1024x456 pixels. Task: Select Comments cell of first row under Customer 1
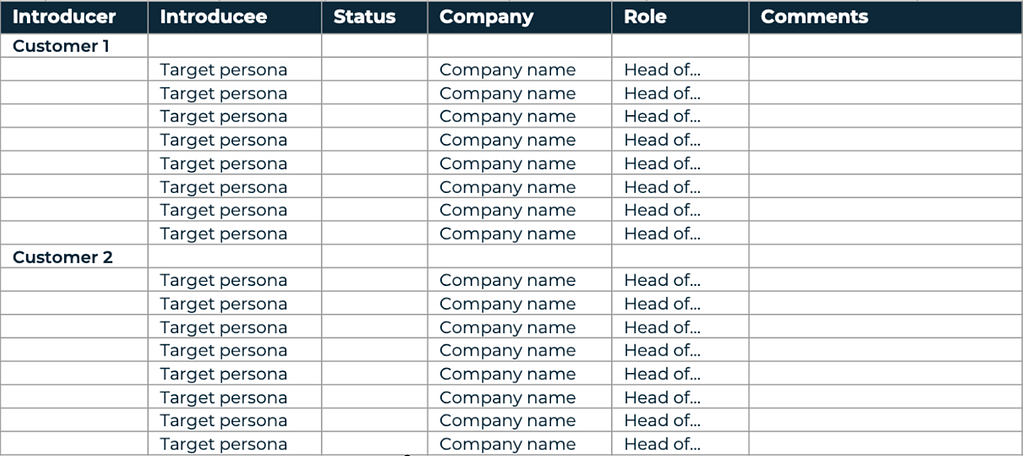886,69
